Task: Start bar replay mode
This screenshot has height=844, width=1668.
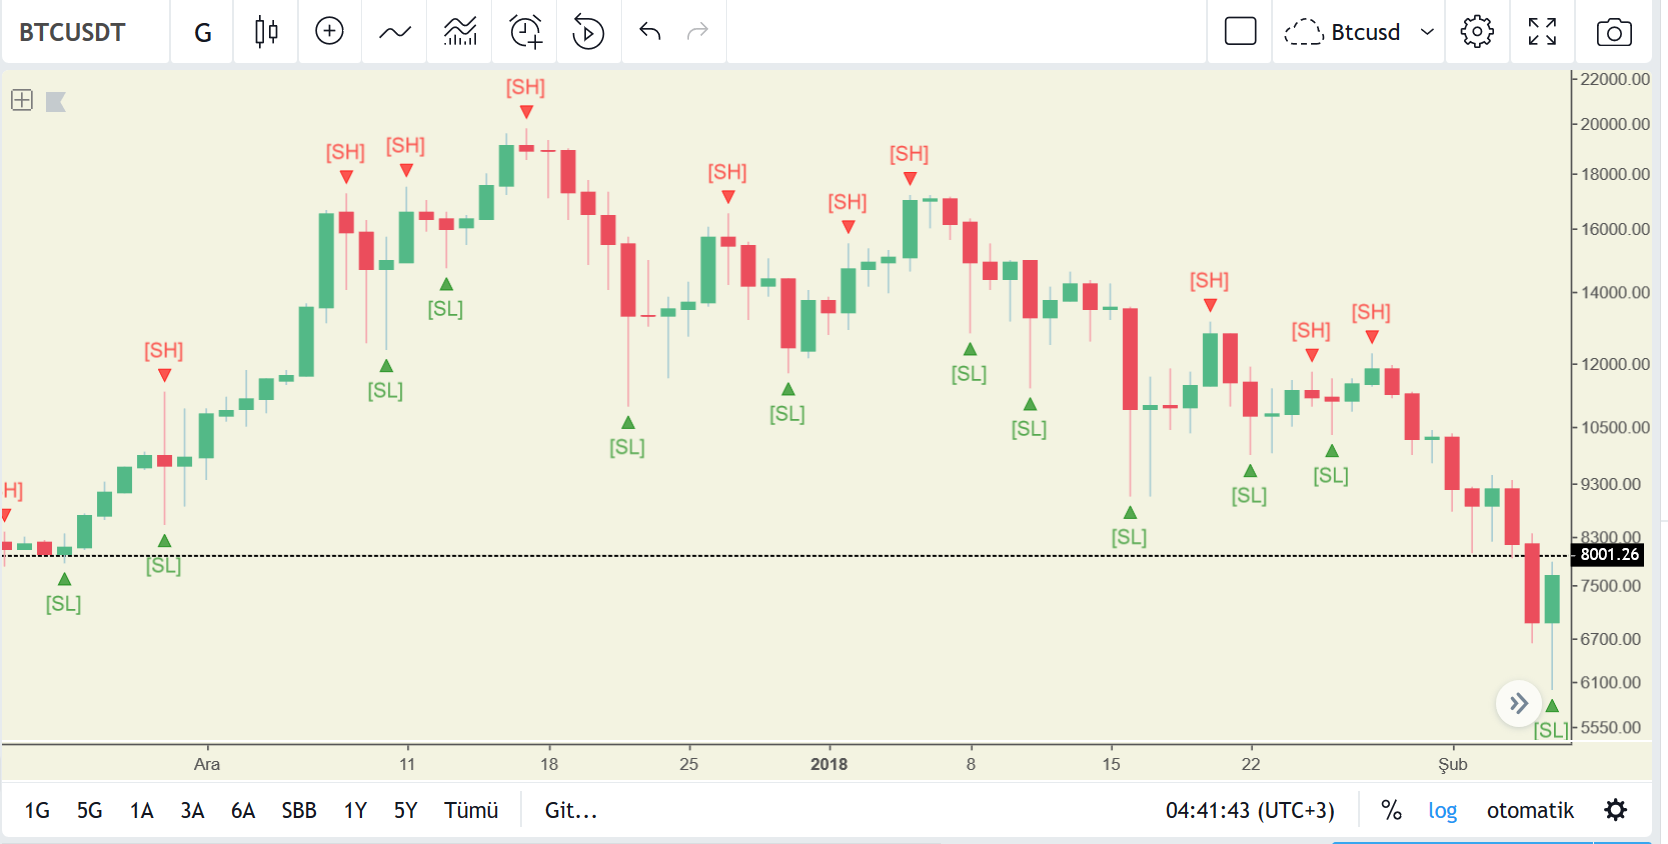Action: [x=588, y=32]
